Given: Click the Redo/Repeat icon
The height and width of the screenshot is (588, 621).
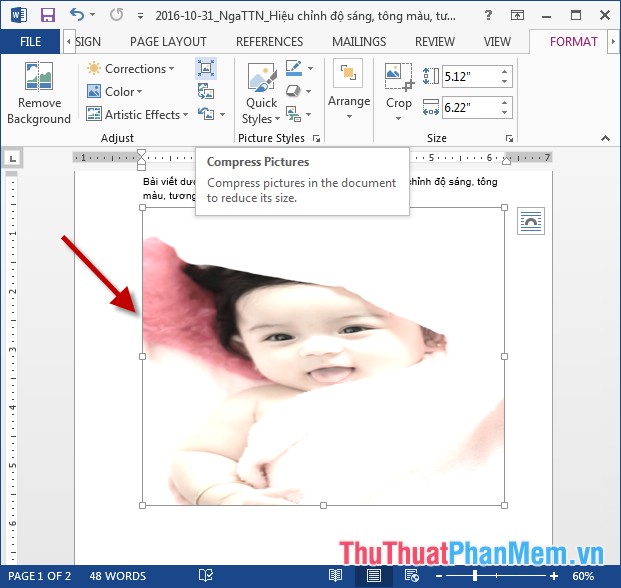Looking at the screenshot, I should pyautogui.click(x=116, y=15).
